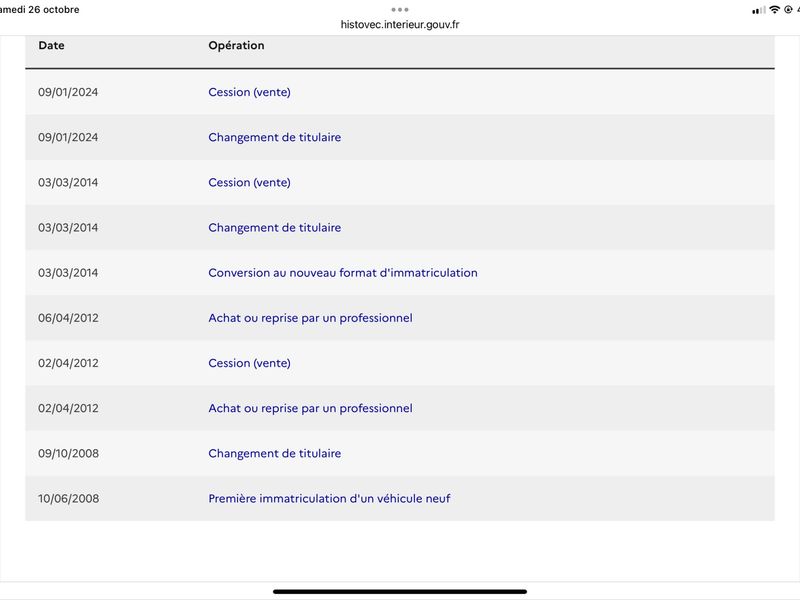
Task: Open the 09/01/2024 Cession (vente) entry
Action: tap(249, 92)
